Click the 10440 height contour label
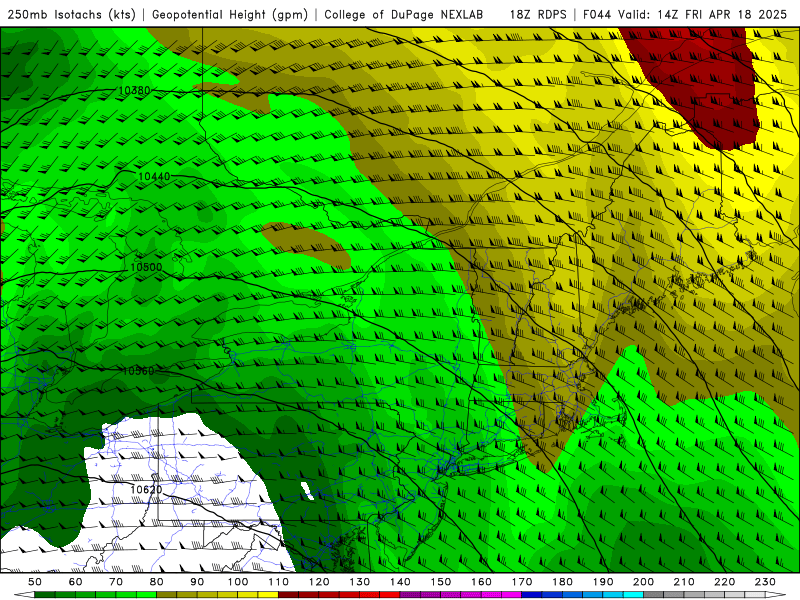Image resolution: width=800 pixels, height=600 pixels. coord(154,177)
